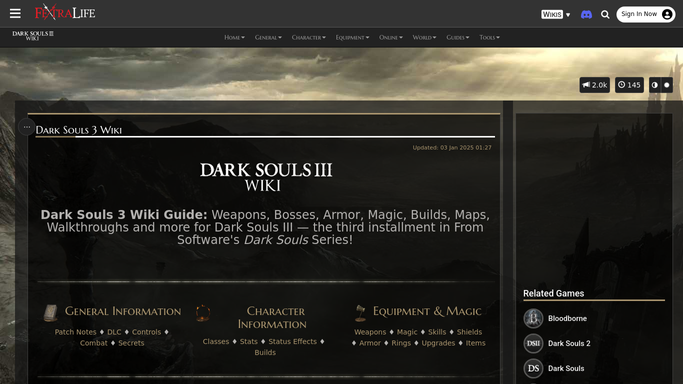
Task: Open the Bloodborne game icon
Action: (533, 318)
